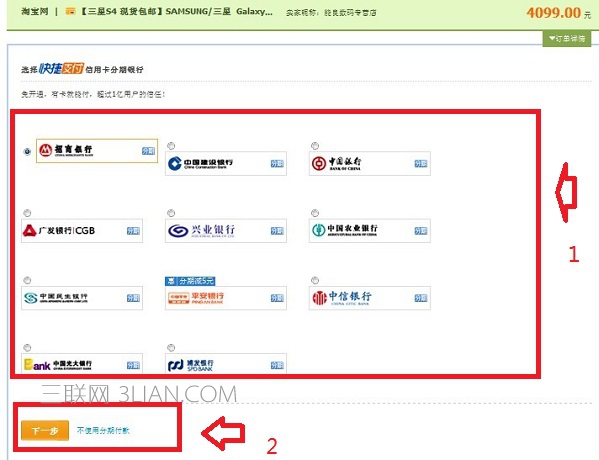Click the 中国建设银行 bank logo
This screenshot has height=460, width=599.
pos(200,164)
